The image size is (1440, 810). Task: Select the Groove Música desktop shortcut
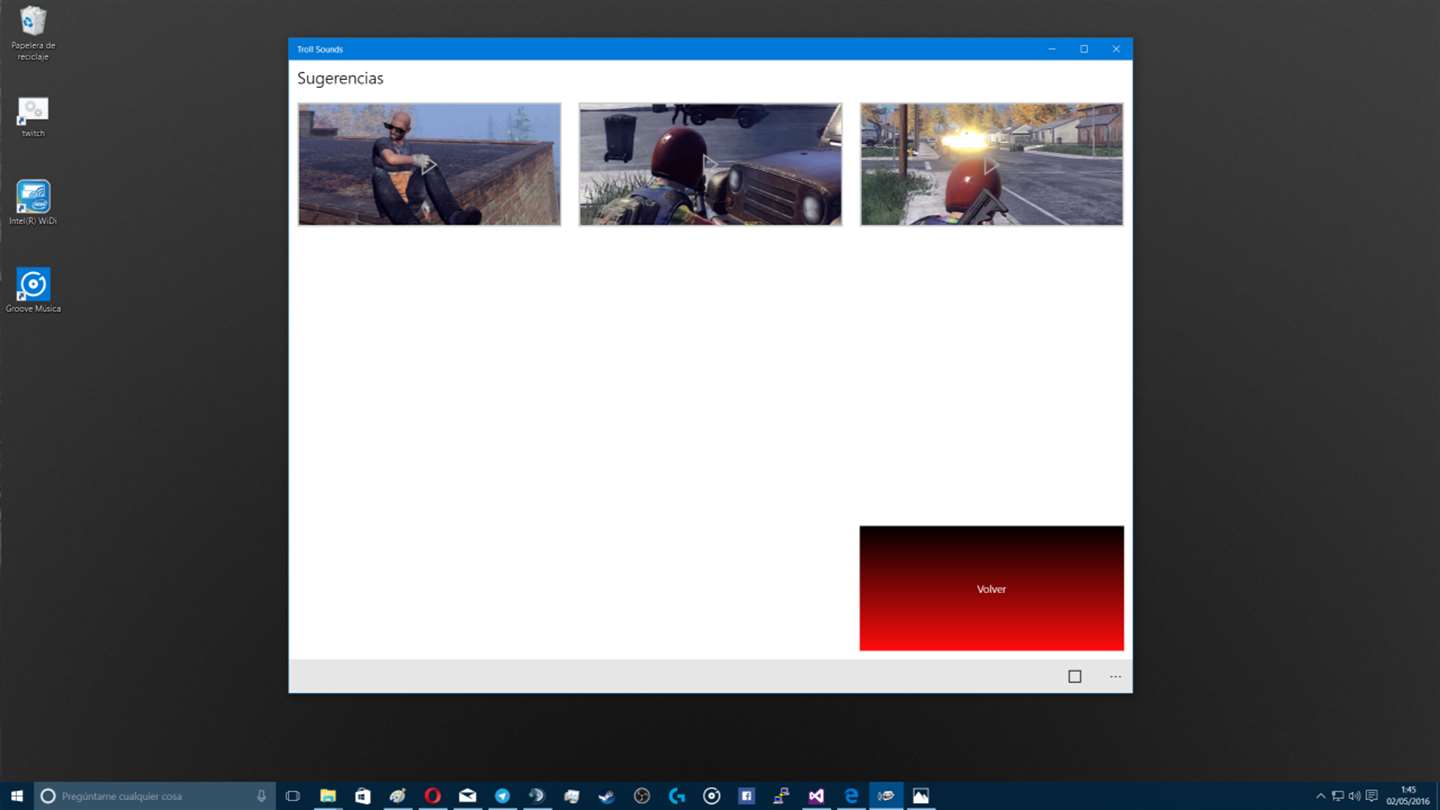[x=33, y=291]
